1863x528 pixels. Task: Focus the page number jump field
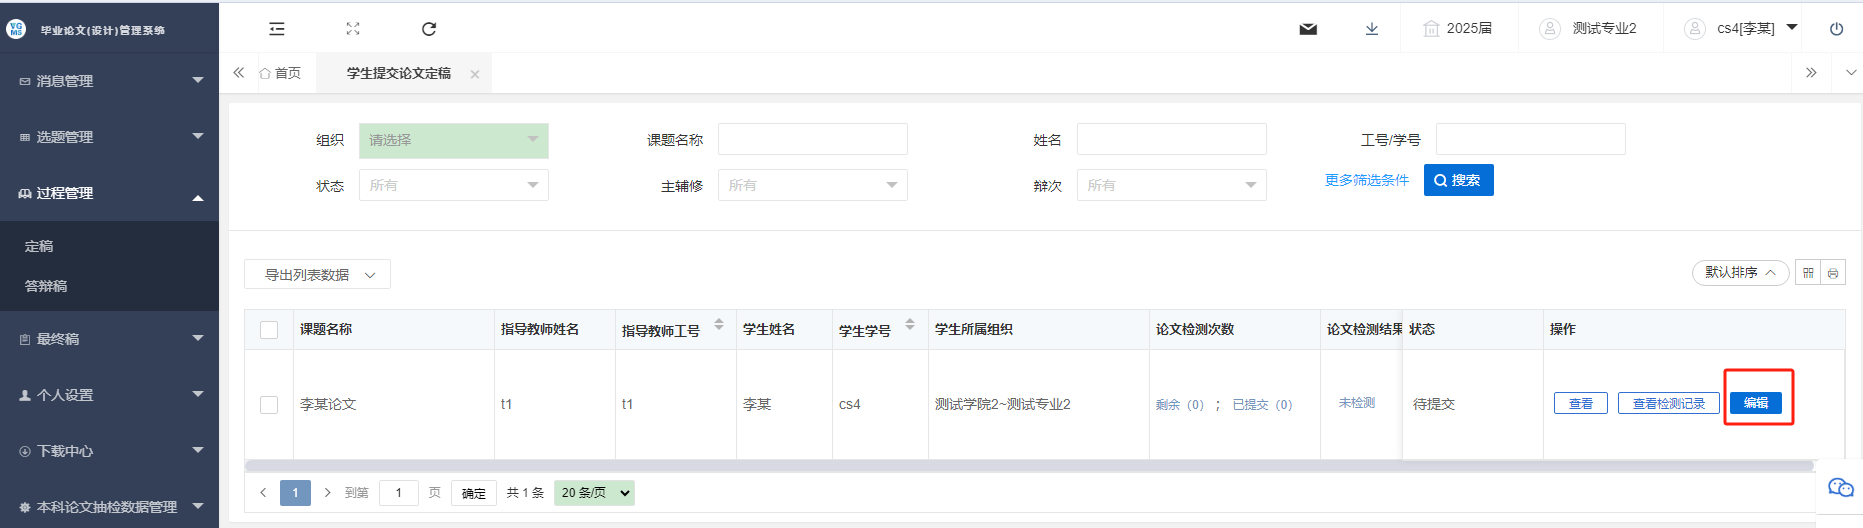(x=399, y=493)
